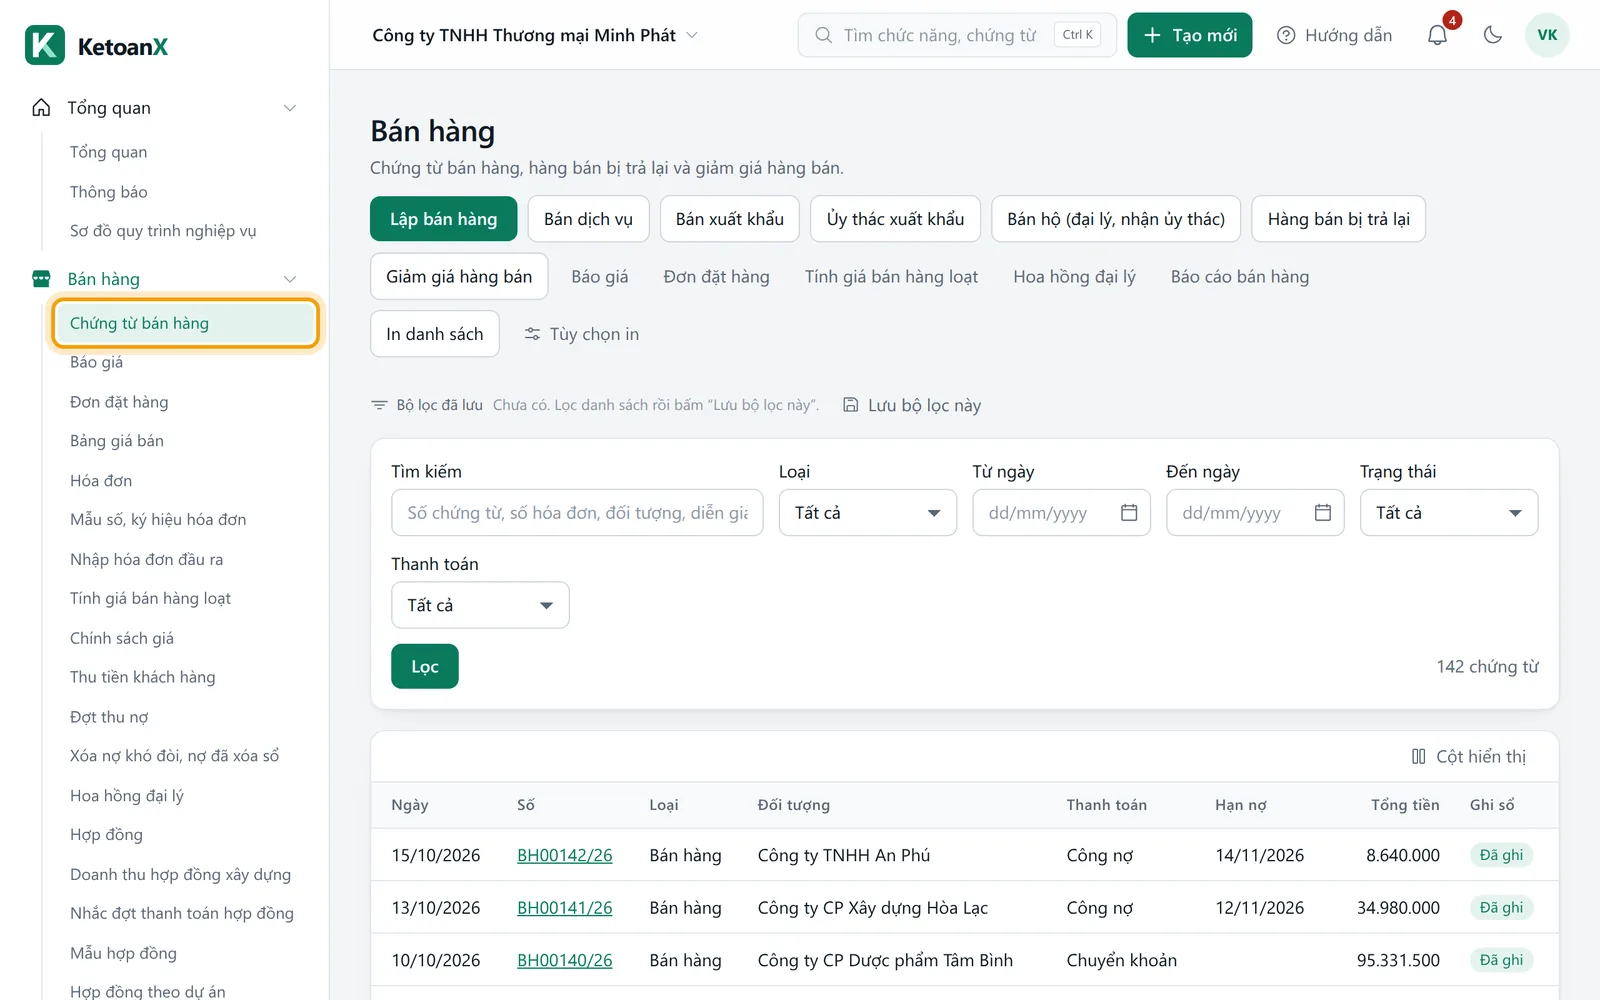The height and width of the screenshot is (1000, 1600).
Task: Open the Loại dropdown
Action: coord(868,513)
